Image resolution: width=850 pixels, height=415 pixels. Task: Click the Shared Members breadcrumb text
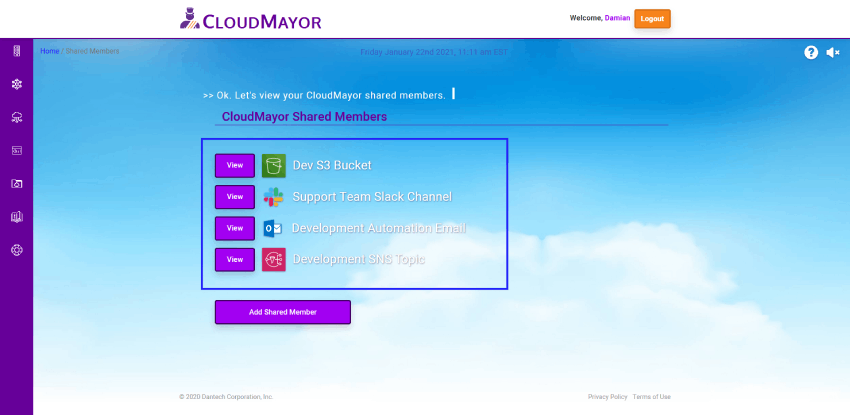pyautogui.click(x=92, y=51)
